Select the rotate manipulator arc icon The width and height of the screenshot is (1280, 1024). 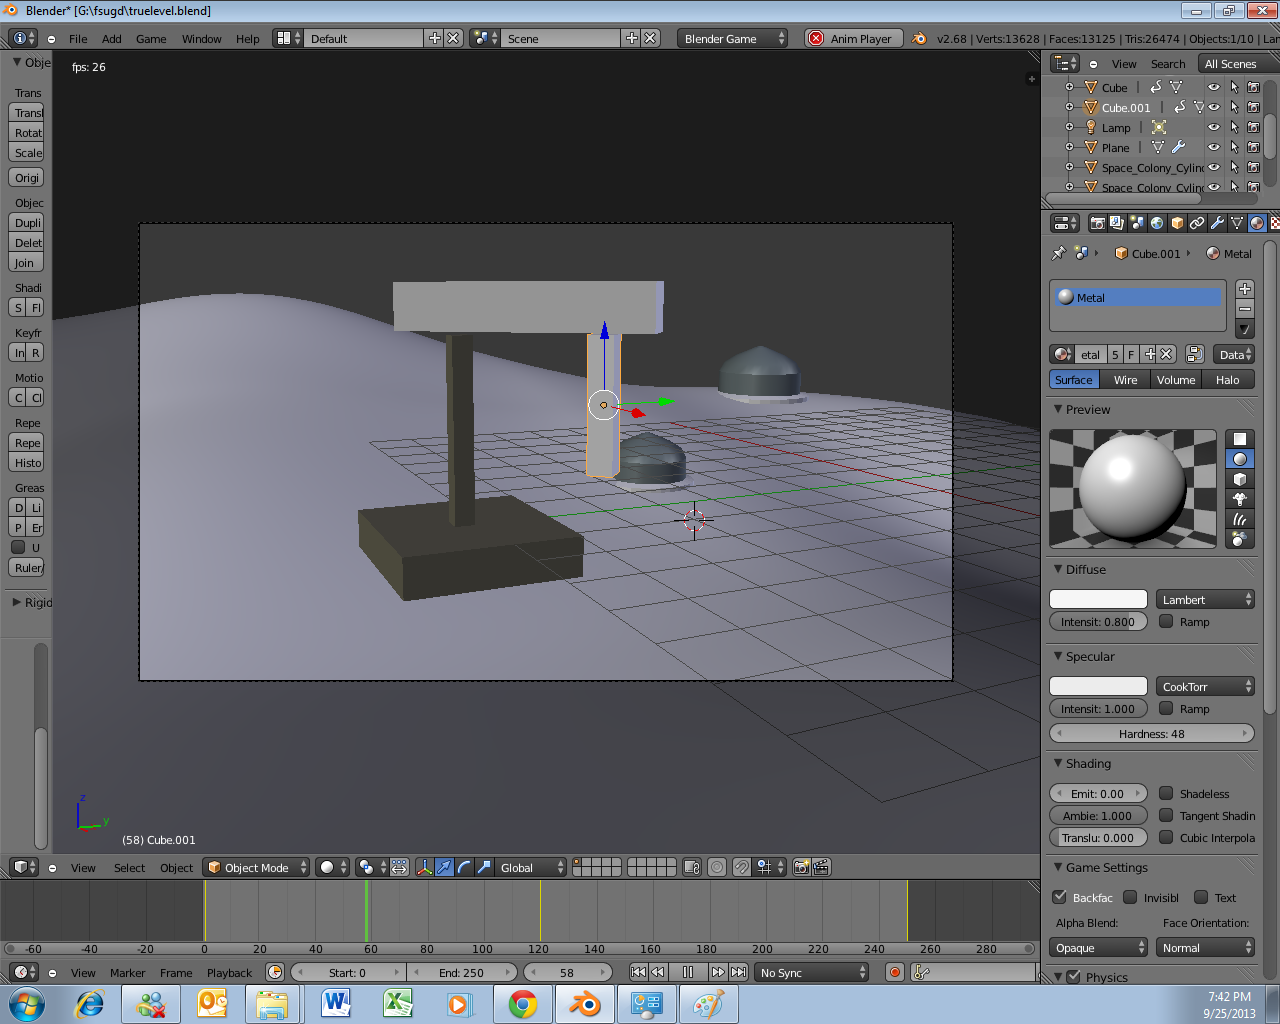464,867
